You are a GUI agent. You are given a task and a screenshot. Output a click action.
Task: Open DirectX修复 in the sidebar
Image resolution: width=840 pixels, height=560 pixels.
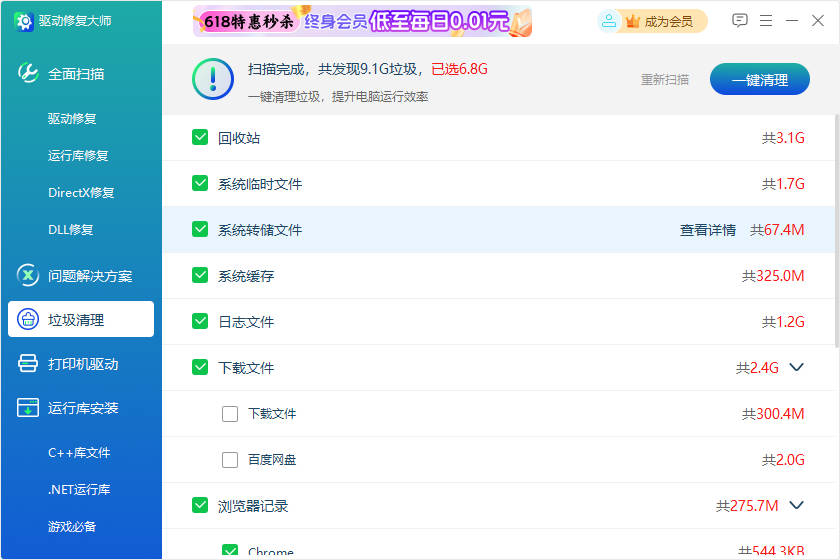pyautogui.click(x=81, y=192)
